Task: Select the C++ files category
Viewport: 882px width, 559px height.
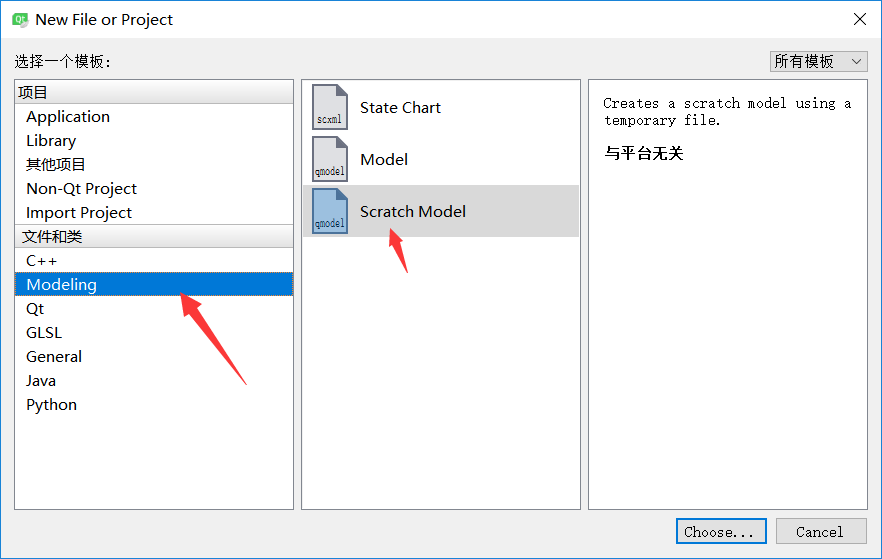Action: 154,260
